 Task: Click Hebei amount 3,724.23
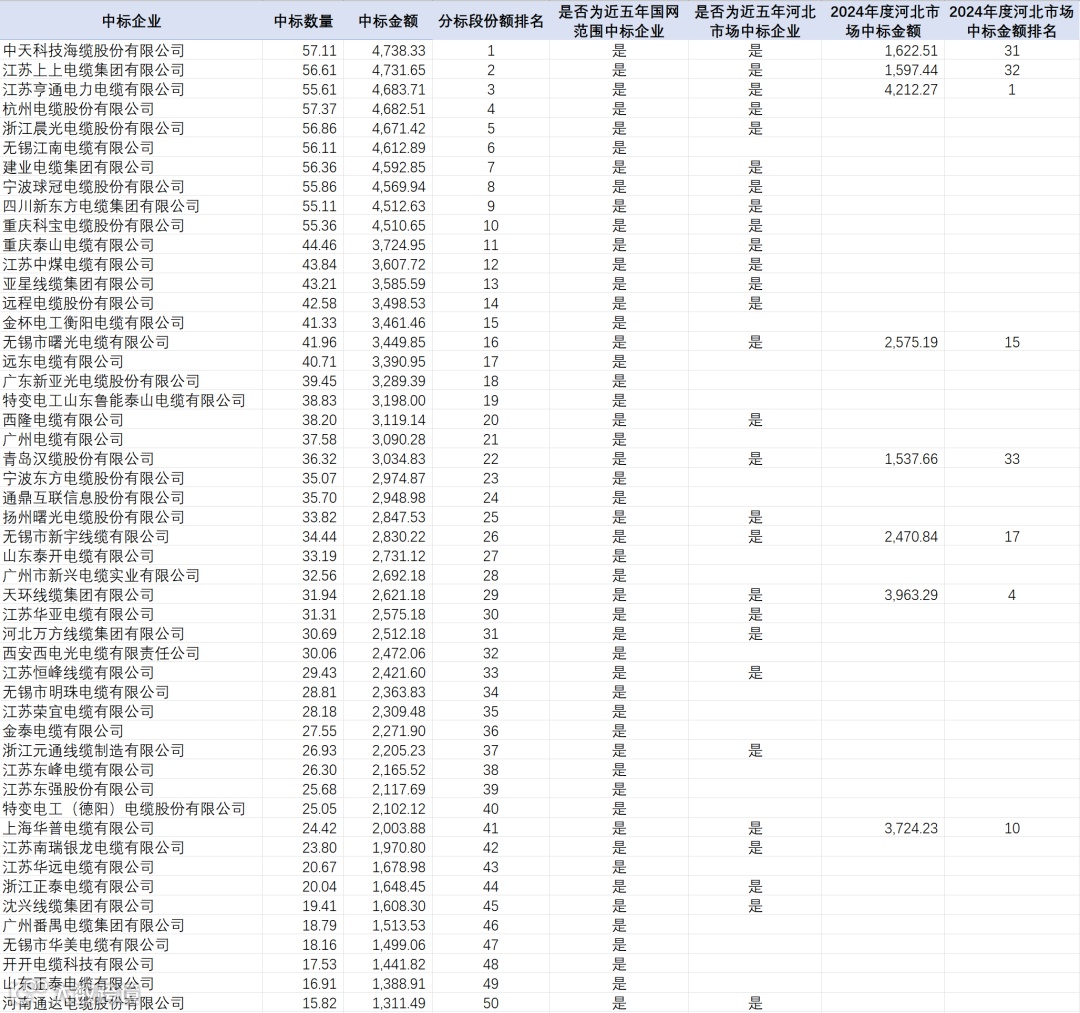coord(911,828)
